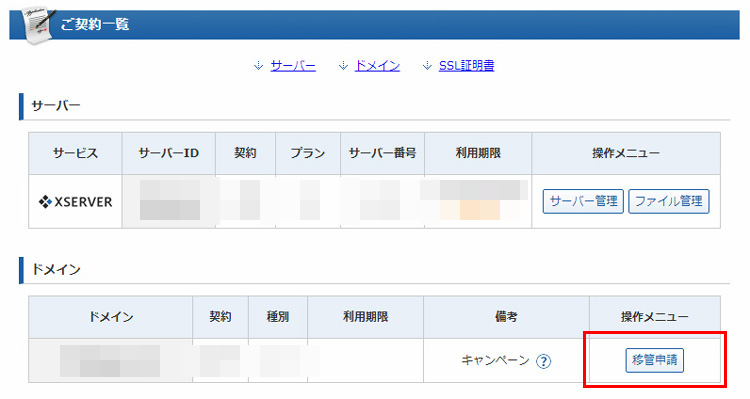750x399 pixels.
Task: Open the サーバー管理 button
Action: [583, 201]
